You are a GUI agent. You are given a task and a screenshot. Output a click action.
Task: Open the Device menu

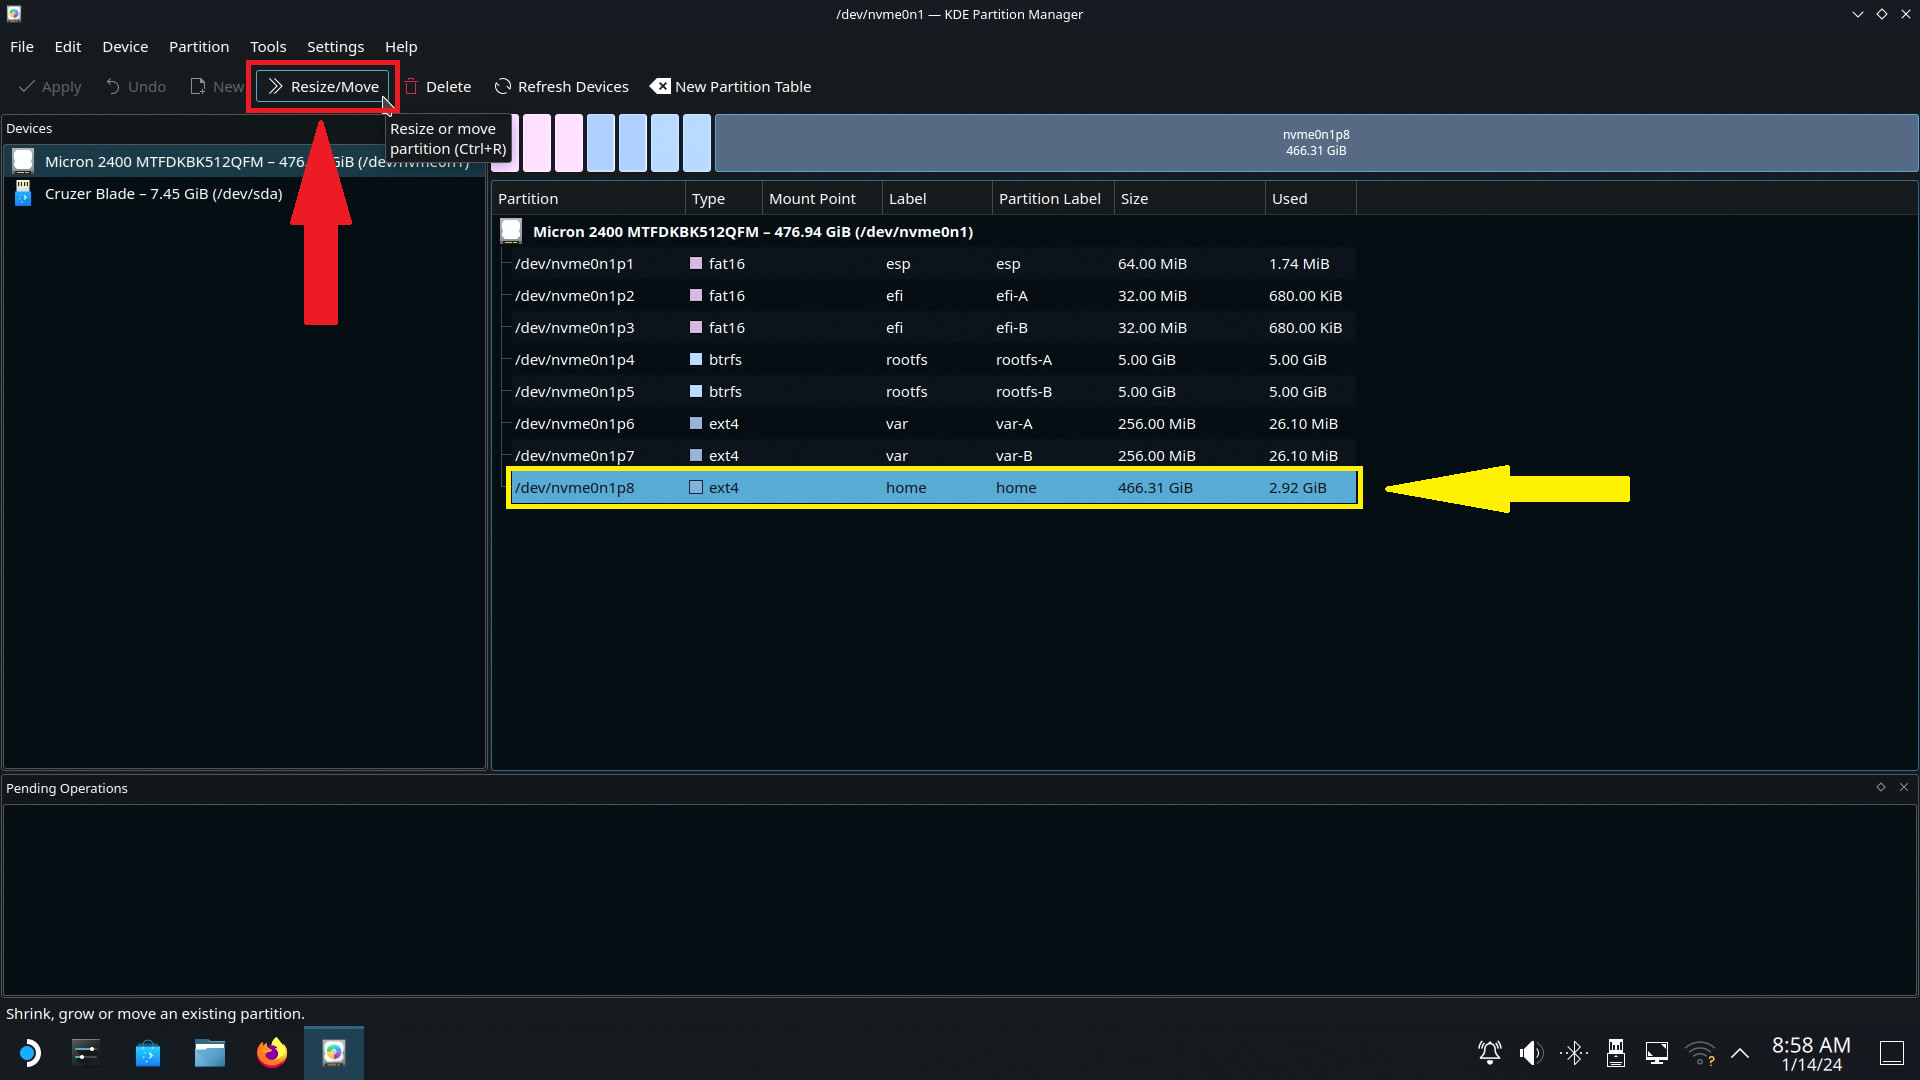pyautogui.click(x=124, y=47)
